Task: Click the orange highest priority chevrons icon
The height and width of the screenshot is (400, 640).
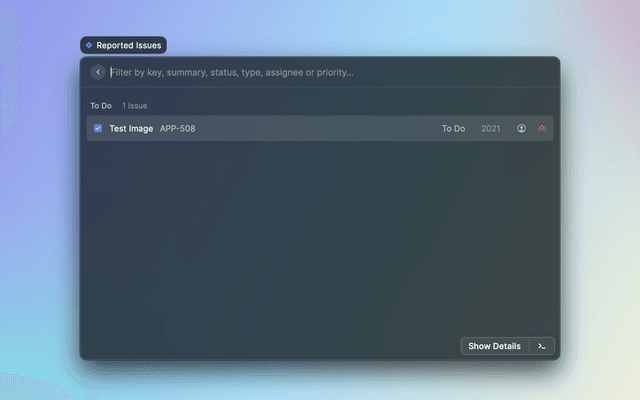Action: (x=542, y=128)
